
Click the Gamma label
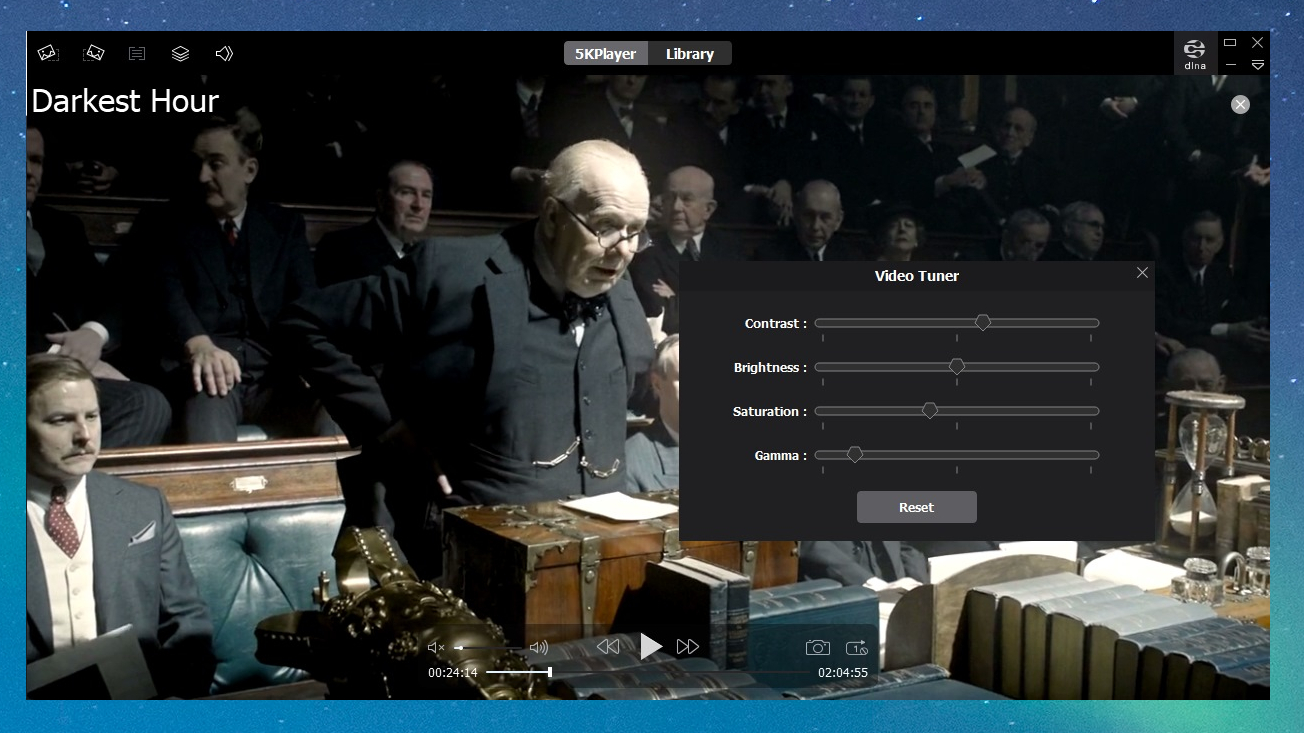pyautogui.click(x=780, y=456)
